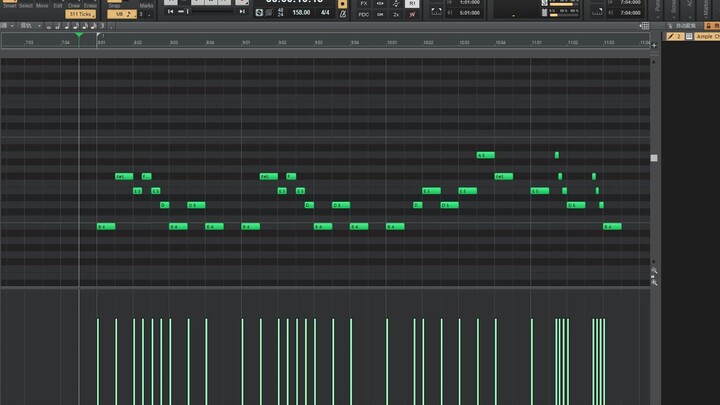Expand the 音轨 menu dropdown arrow
Viewport: 720px width, 405px height.
tap(39, 26)
